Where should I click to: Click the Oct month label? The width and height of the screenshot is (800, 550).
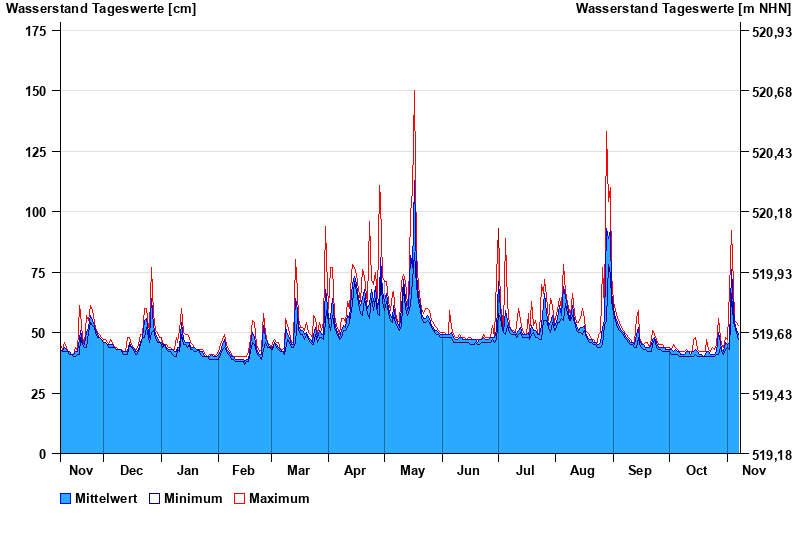[x=696, y=470]
